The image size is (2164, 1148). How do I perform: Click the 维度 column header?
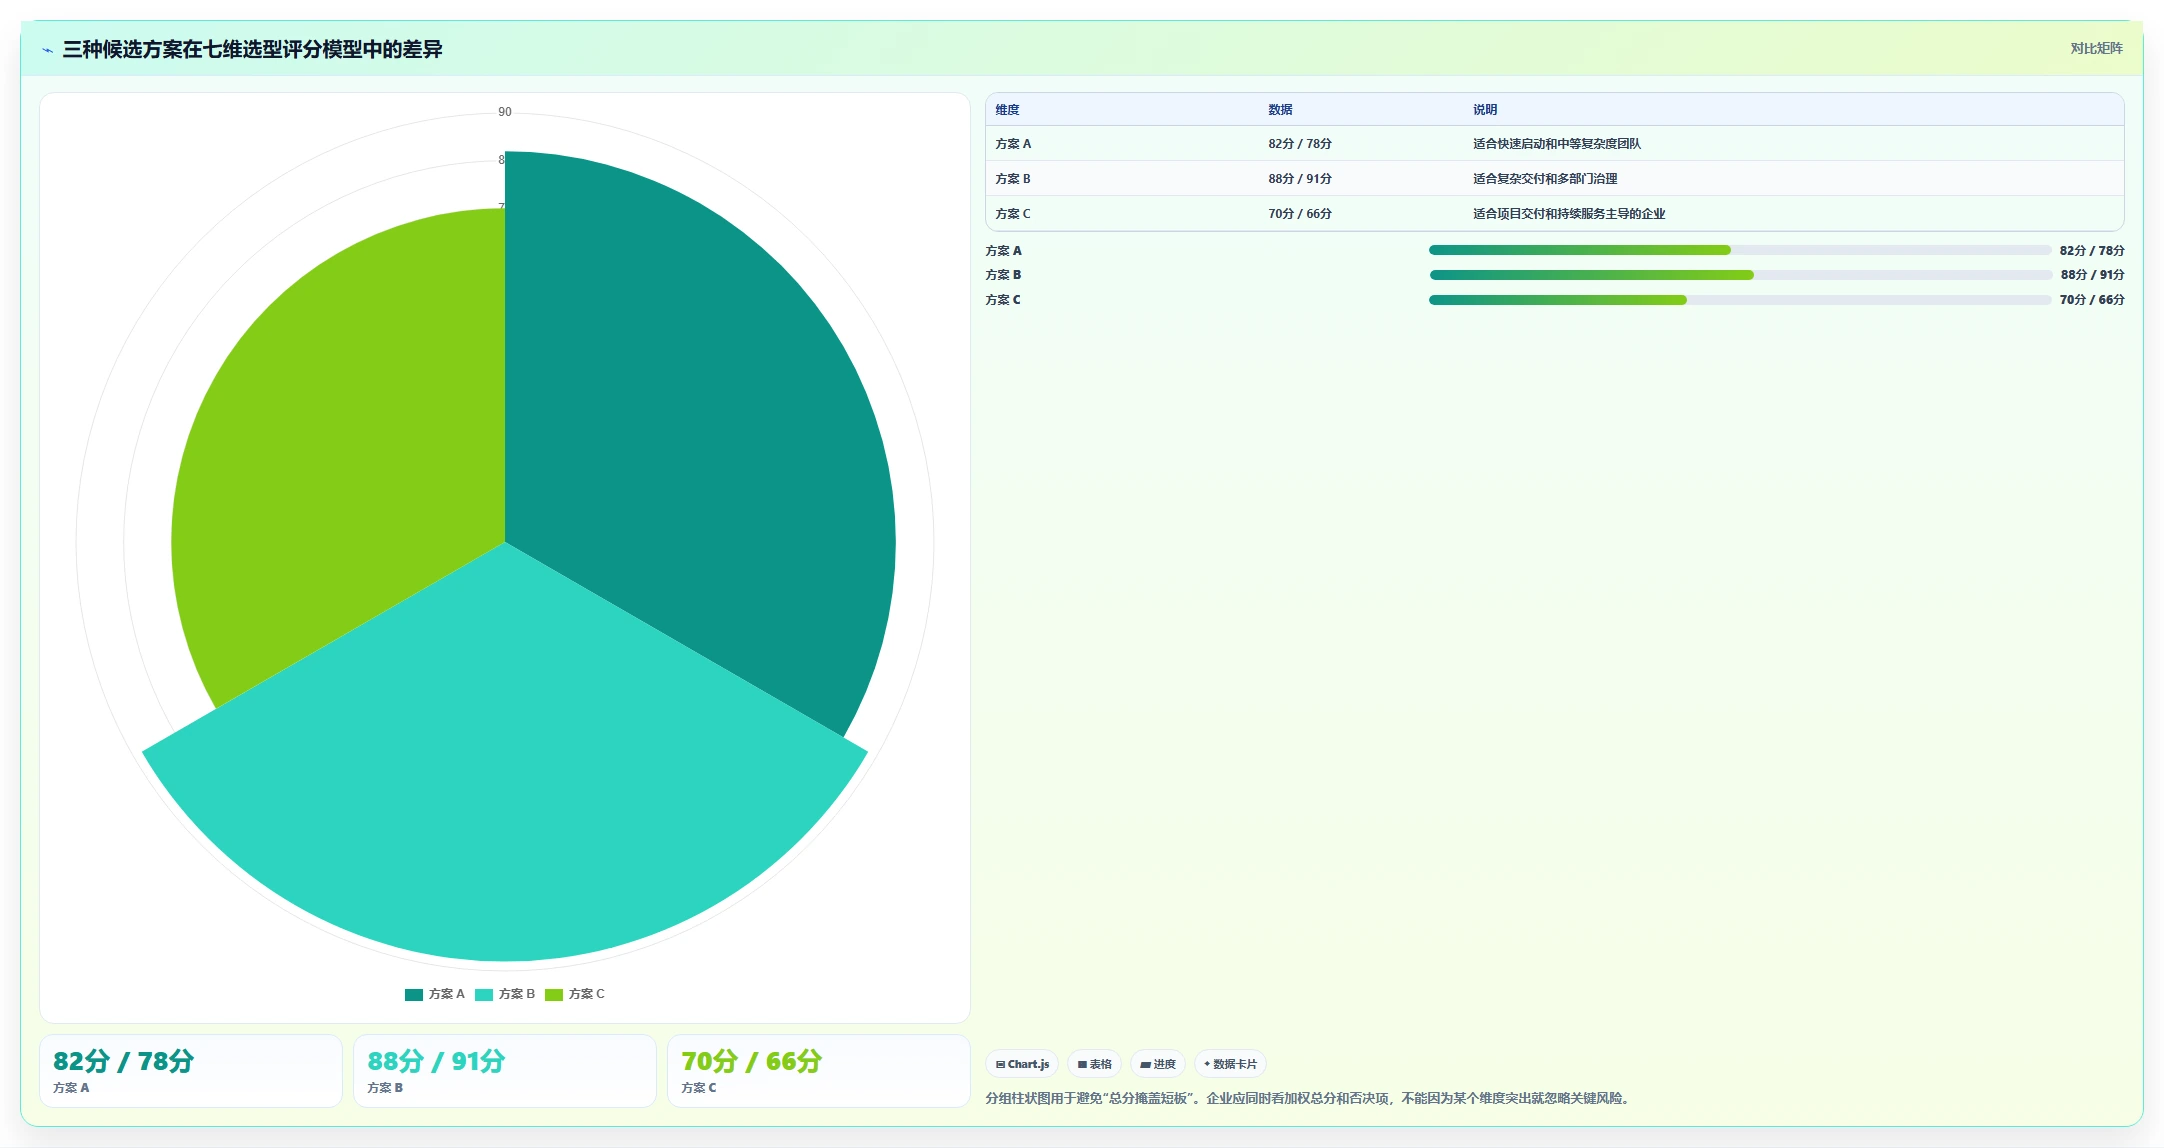click(x=1007, y=110)
